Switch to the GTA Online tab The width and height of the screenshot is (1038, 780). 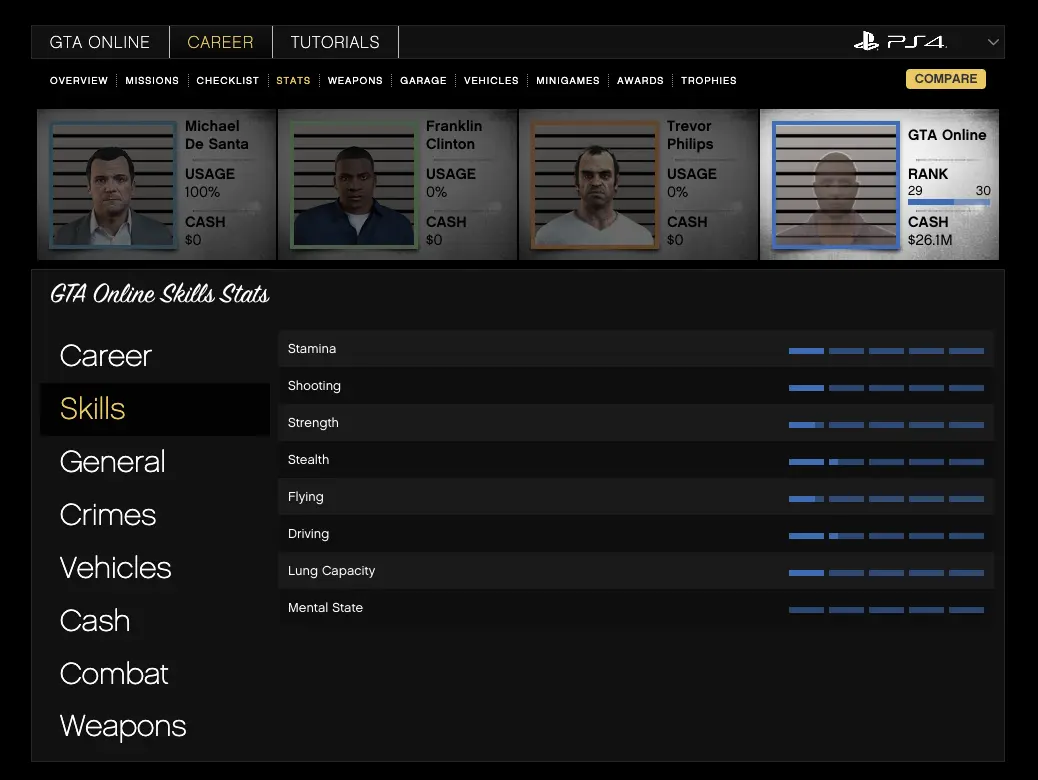click(x=100, y=42)
